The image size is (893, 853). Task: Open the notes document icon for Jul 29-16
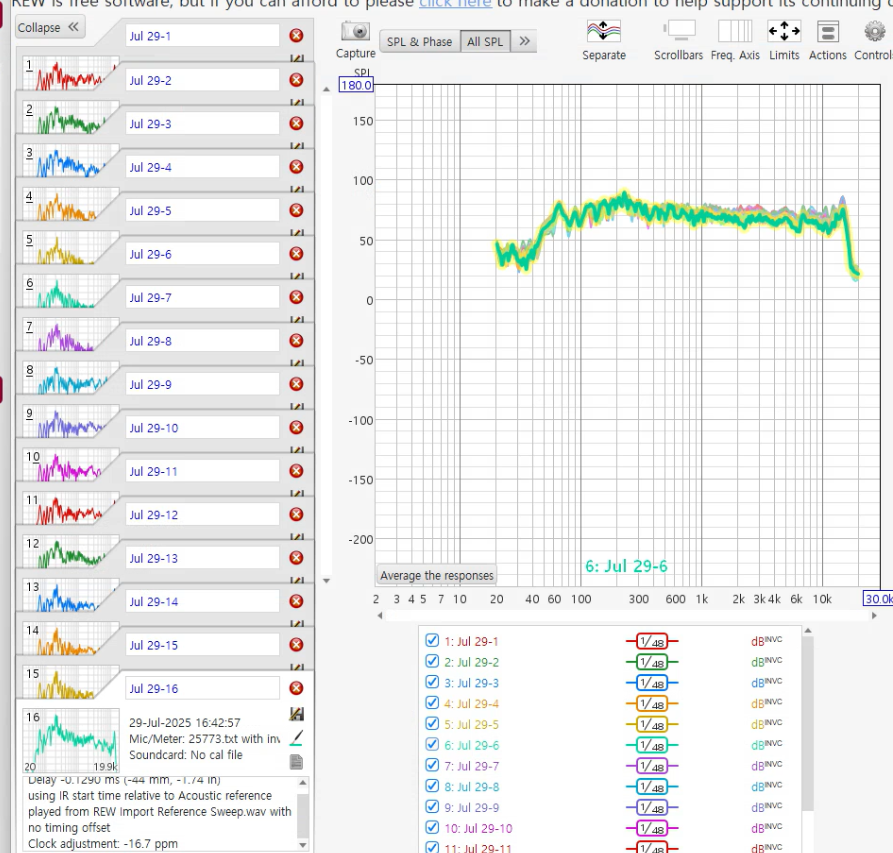[x=297, y=762]
